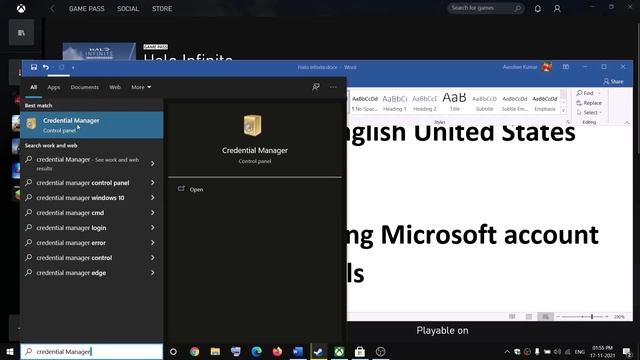Click Replace in Word Editing group
Image resolution: width=640 pixels, height=360 pixels.
[x=589, y=103]
